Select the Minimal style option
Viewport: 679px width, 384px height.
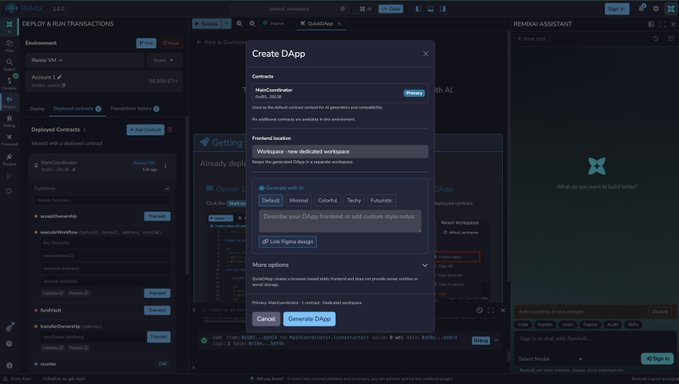298,200
